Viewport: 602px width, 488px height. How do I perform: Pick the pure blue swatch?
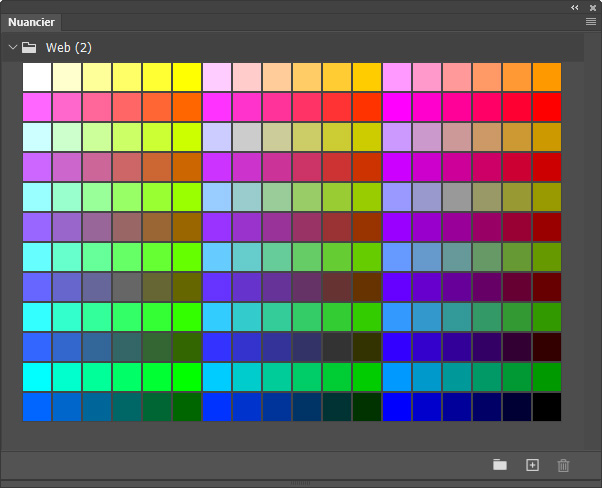pos(397,407)
